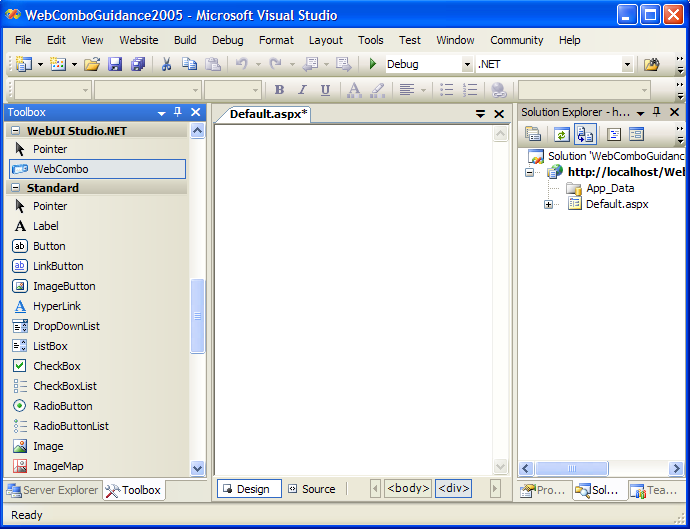Screen dimensions: 690x529
Task: Click the Cut scissors icon
Action: point(166,64)
